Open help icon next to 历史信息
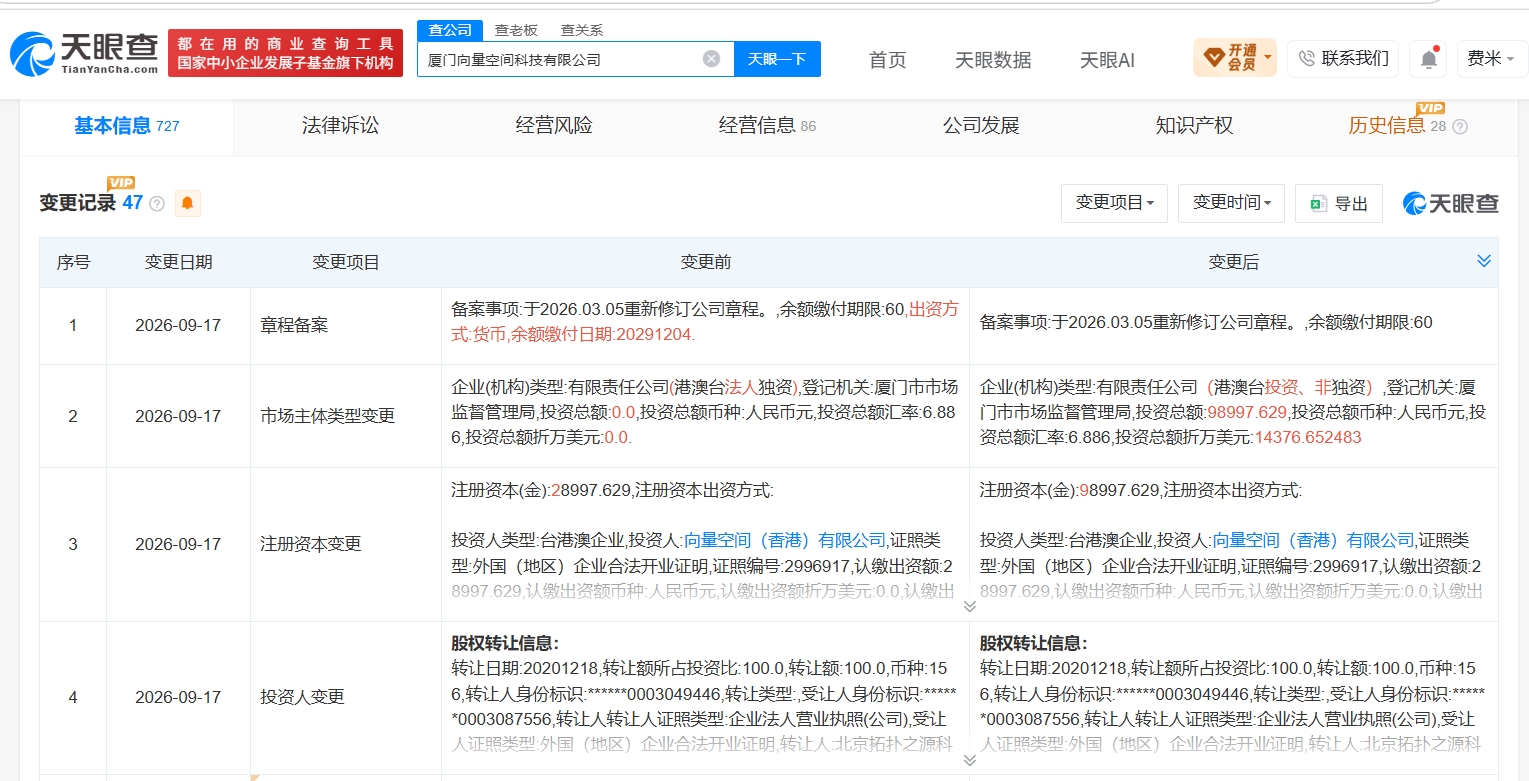 (x=1460, y=126)
